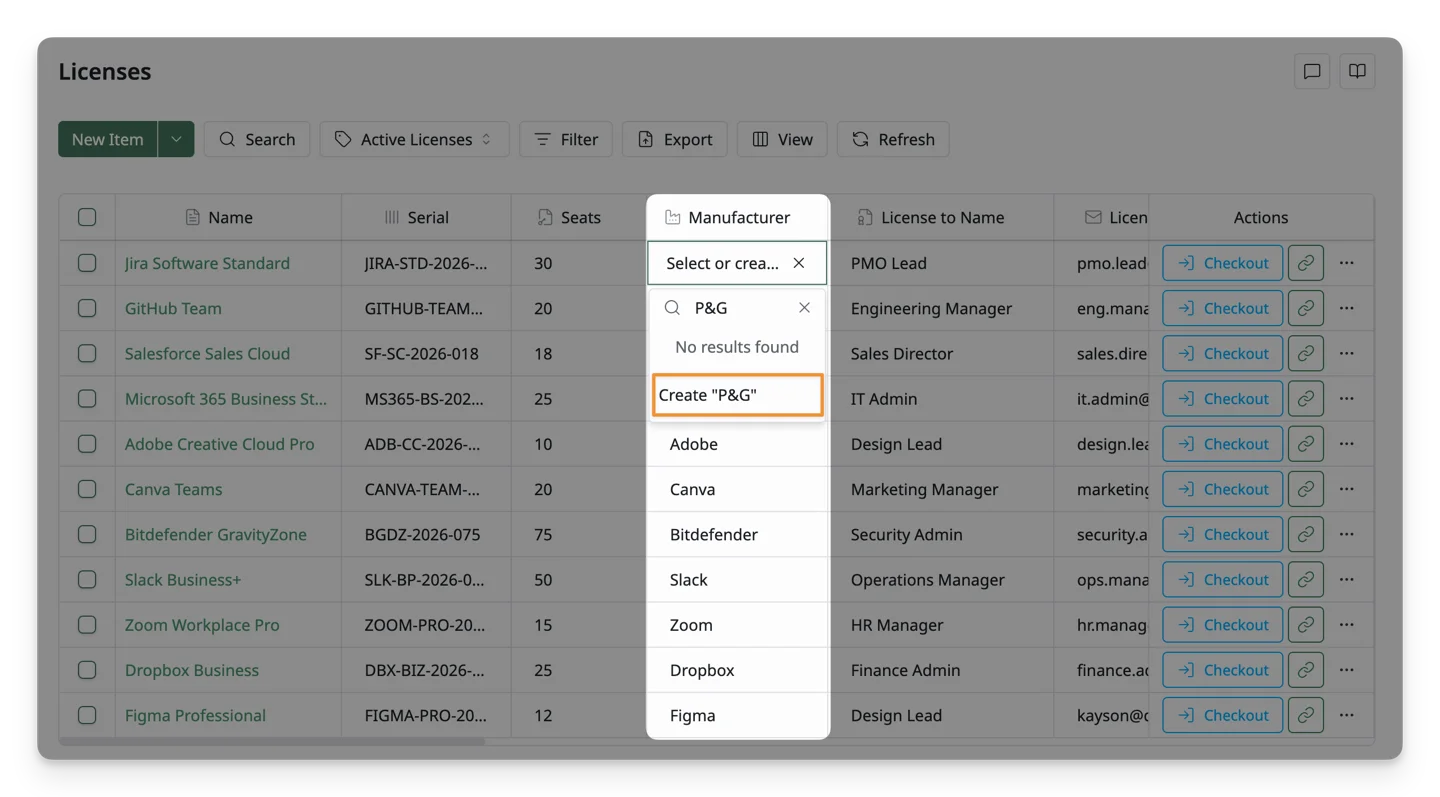Copy link for Zoom Workplace Pro row
The height and width of the screenshot is (797, 1440).
tap(1306, 625)
